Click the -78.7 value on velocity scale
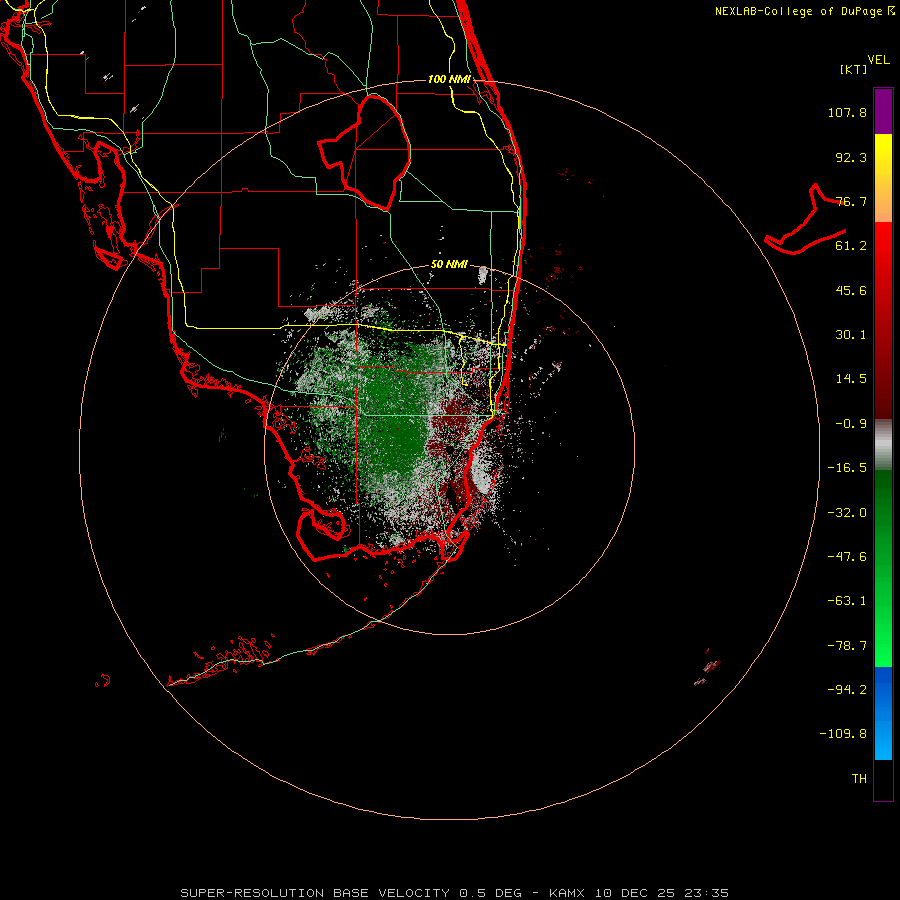 tap(847, 646)
